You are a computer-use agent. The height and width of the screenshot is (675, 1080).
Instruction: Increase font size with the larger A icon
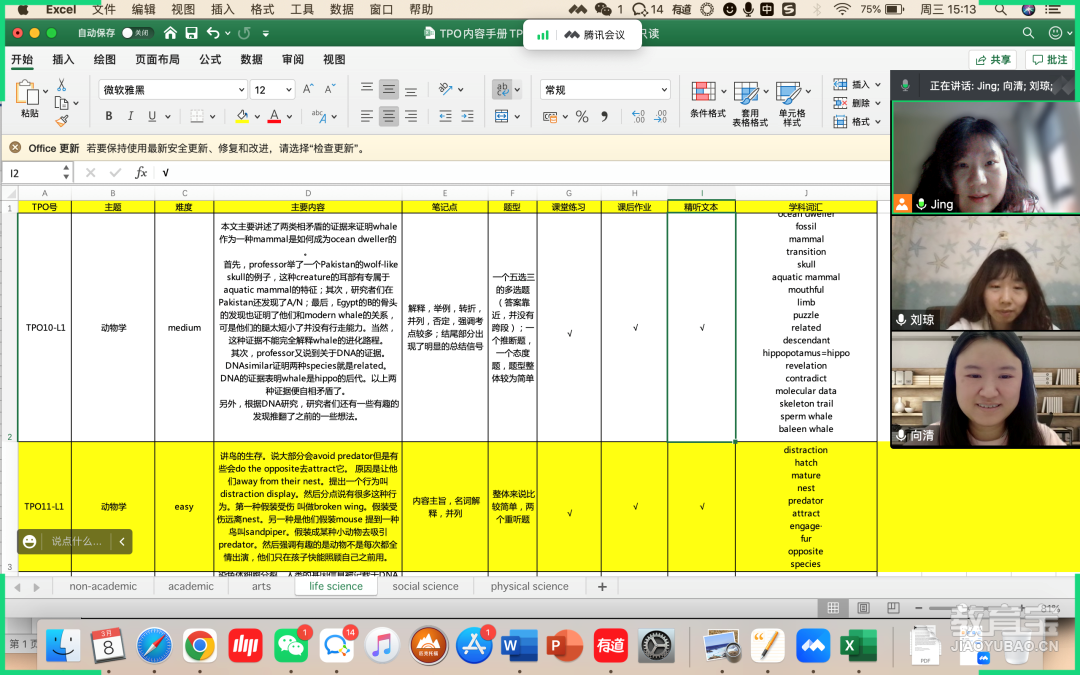click(x=308, y=89)
